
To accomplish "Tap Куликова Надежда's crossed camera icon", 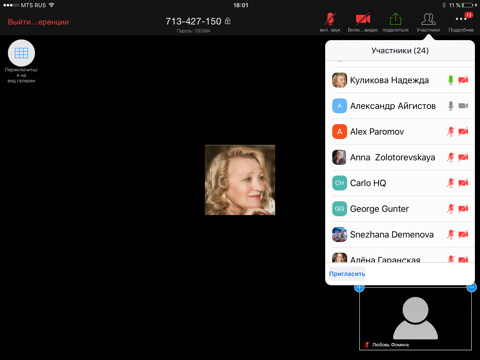I will [x=463, y=80].
